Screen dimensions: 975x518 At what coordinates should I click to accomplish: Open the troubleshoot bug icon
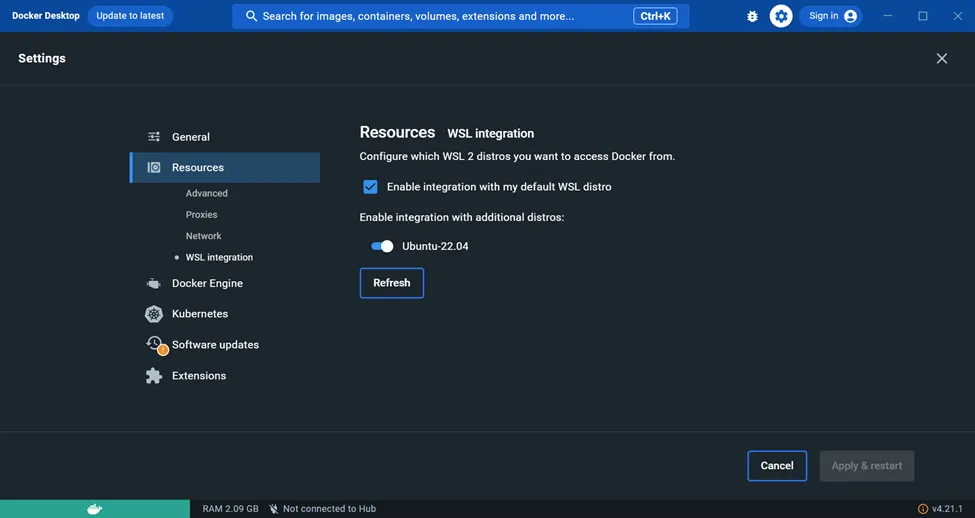[x=752, y=16]
